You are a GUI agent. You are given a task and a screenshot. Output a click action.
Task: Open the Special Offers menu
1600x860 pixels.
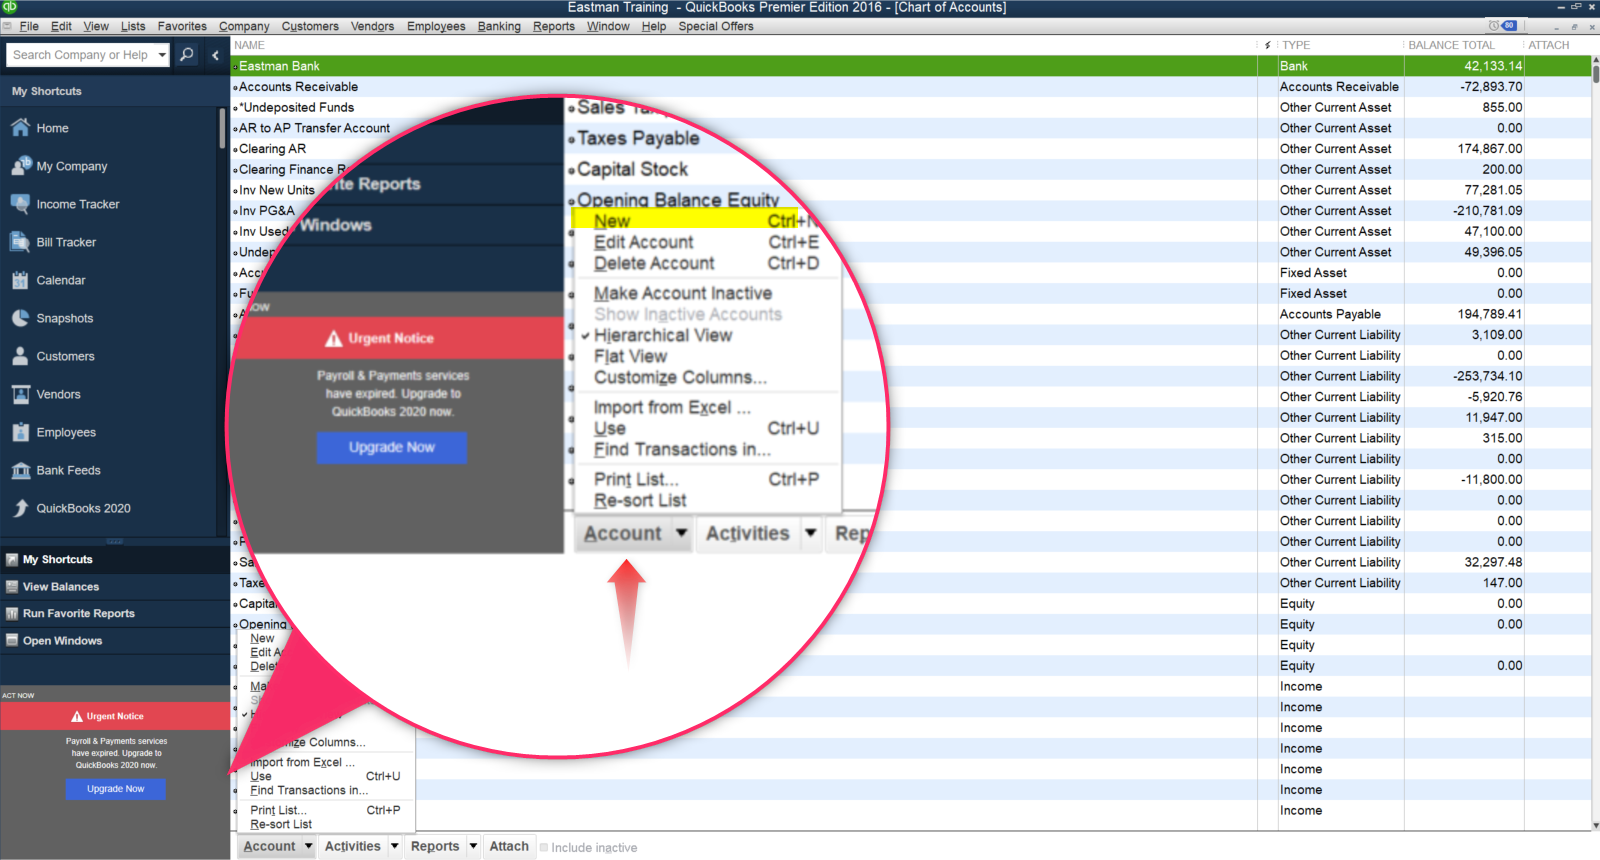coord(716,26)
